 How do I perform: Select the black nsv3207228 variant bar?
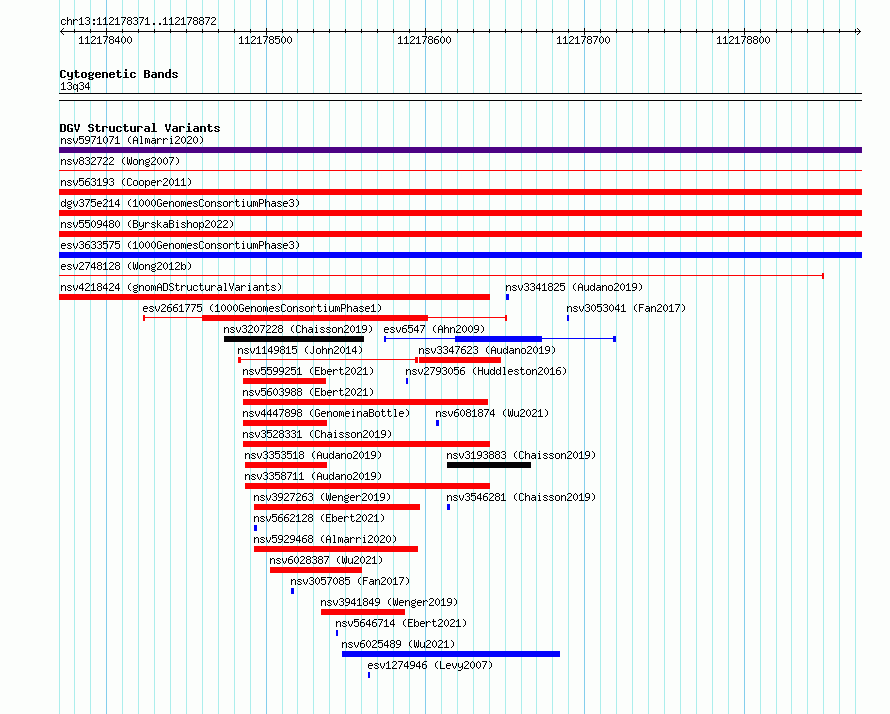(294, 339)
